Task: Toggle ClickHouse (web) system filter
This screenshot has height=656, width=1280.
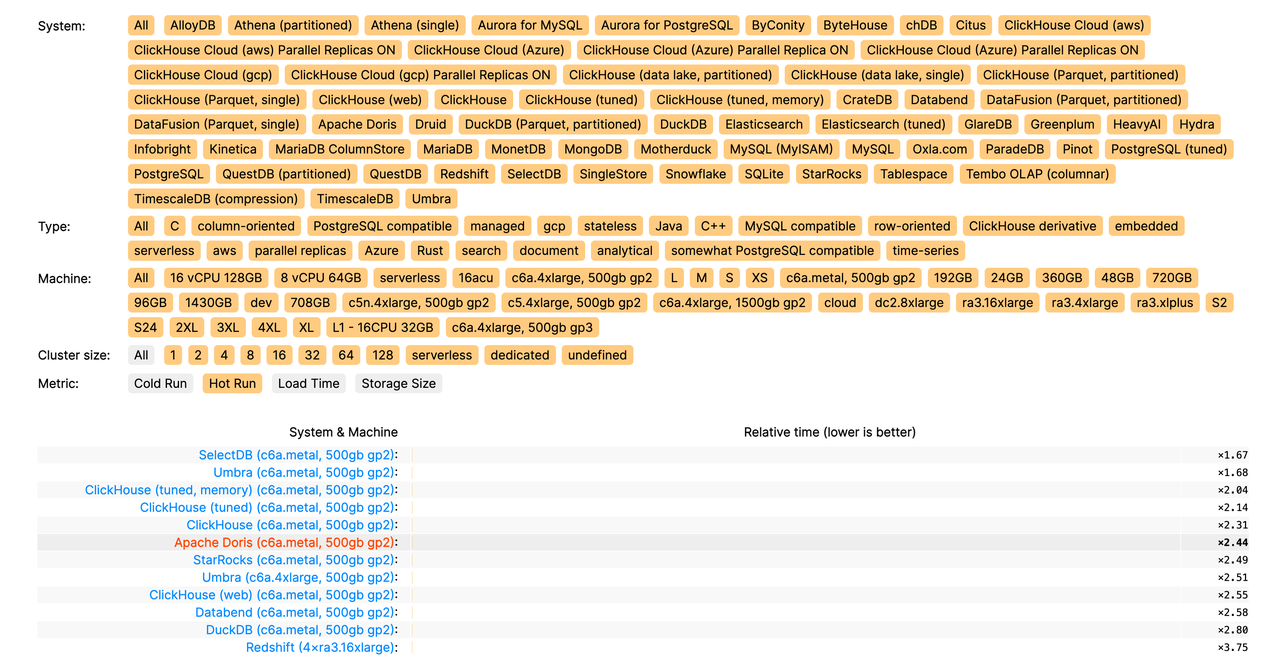Action: point(370,100)
